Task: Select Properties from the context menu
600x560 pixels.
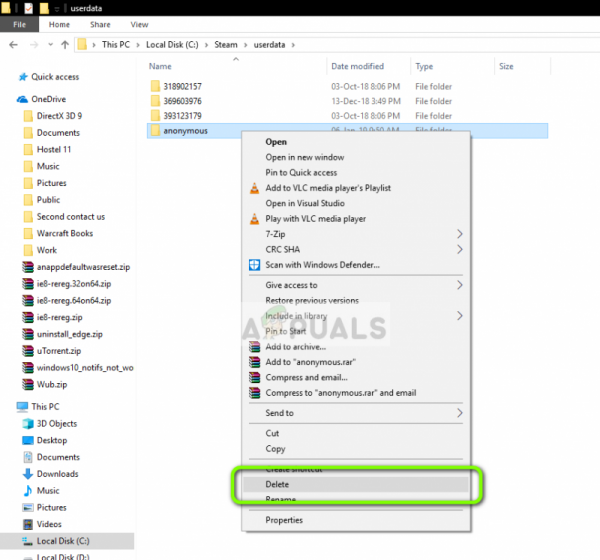Action: [x=284, y=520]
